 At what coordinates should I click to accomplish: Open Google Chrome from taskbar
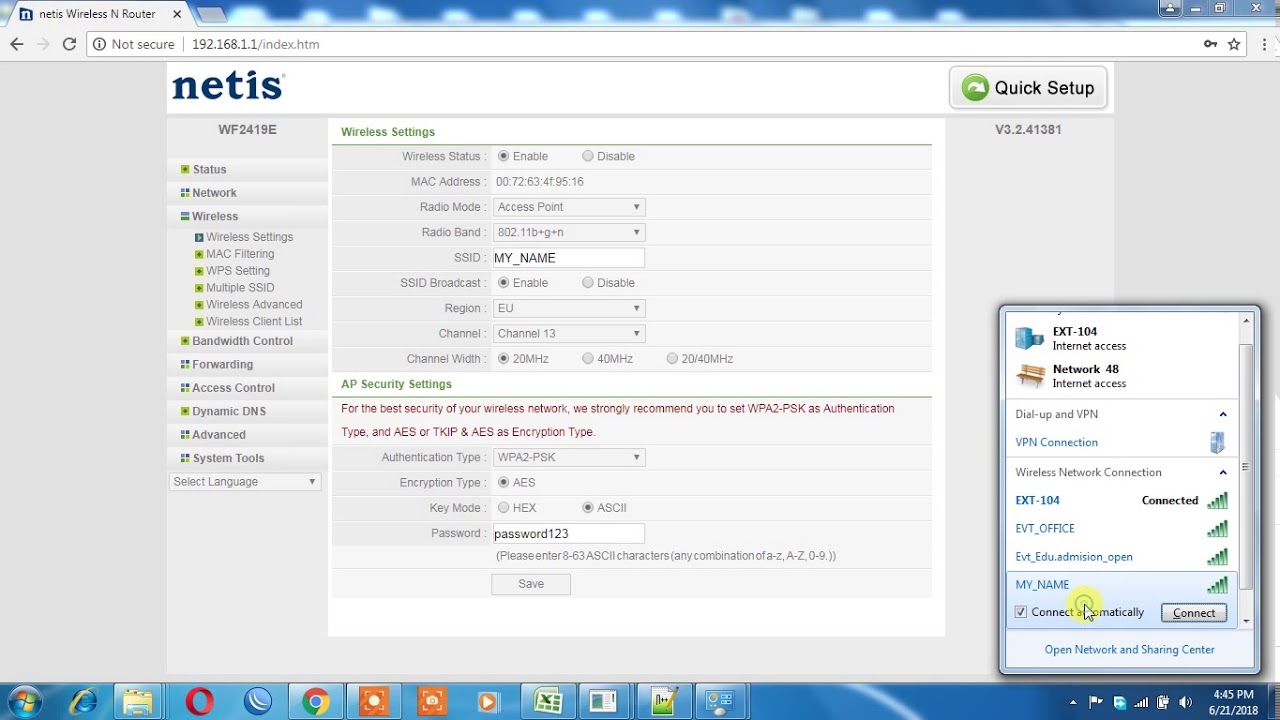pos(316,701)
